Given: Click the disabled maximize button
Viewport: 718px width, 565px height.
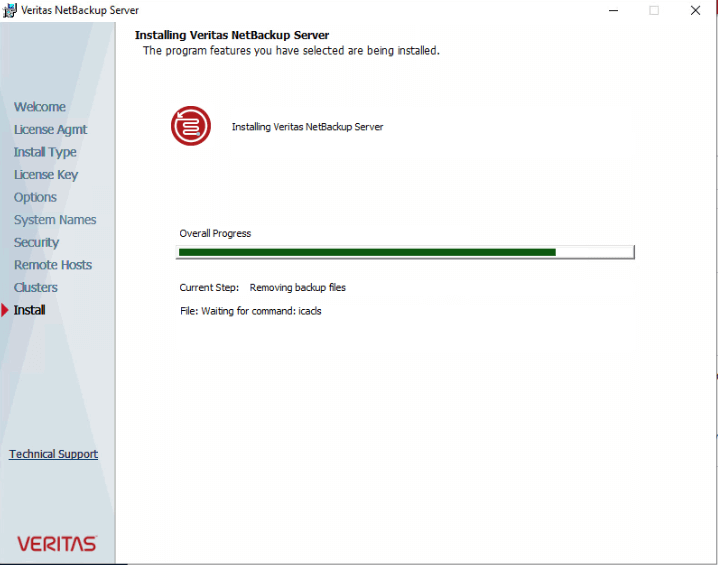Looking at the screenshot, I should (x=654, y=10).
